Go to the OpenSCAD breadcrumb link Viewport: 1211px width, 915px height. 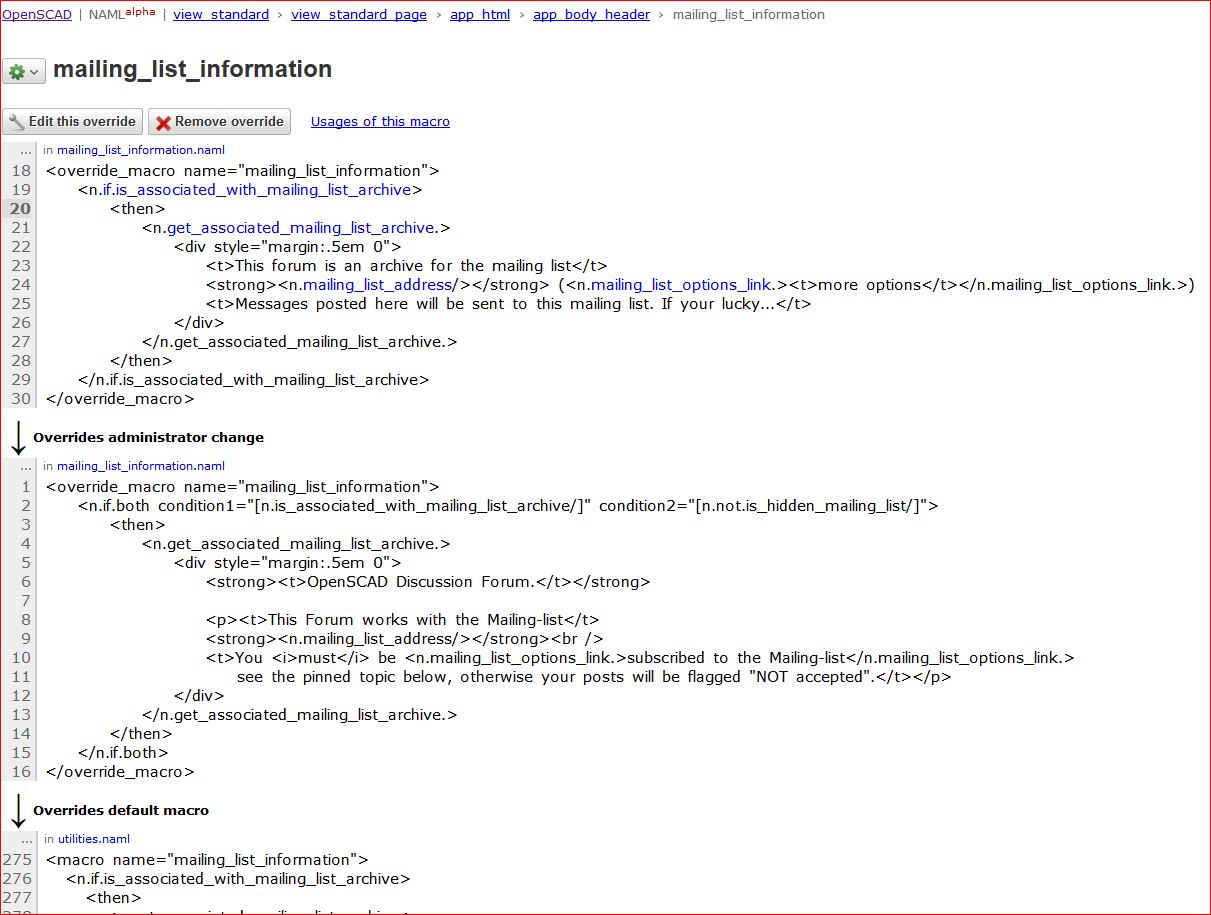tap(37, 15)
